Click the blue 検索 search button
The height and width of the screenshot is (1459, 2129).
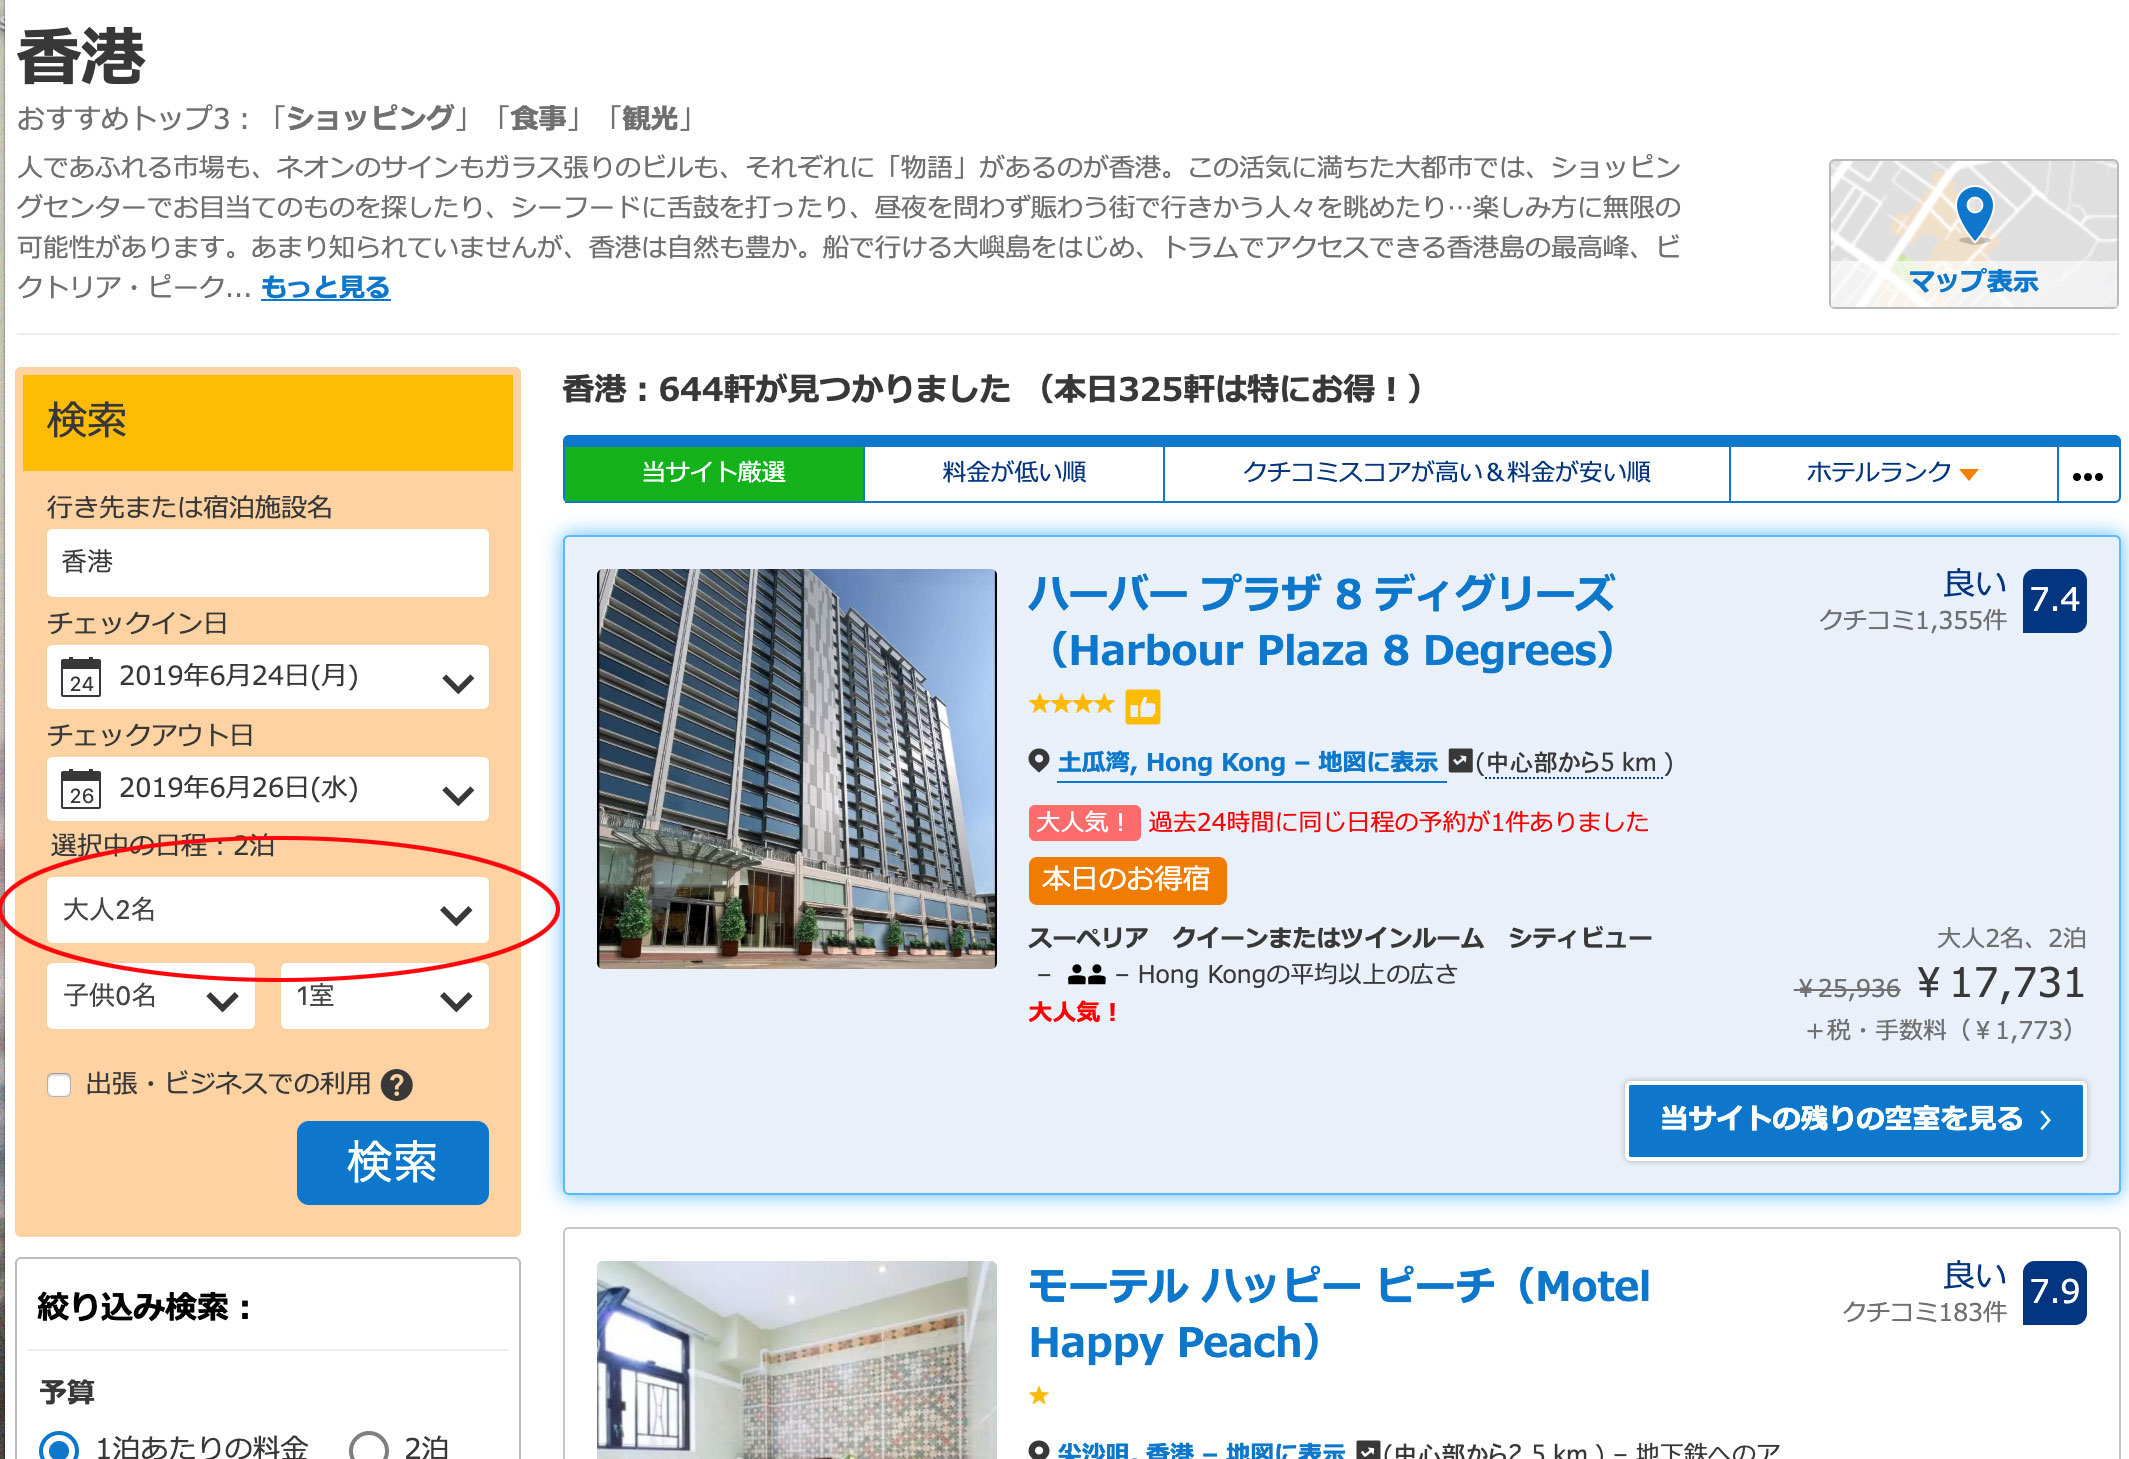coord(393,1163)
